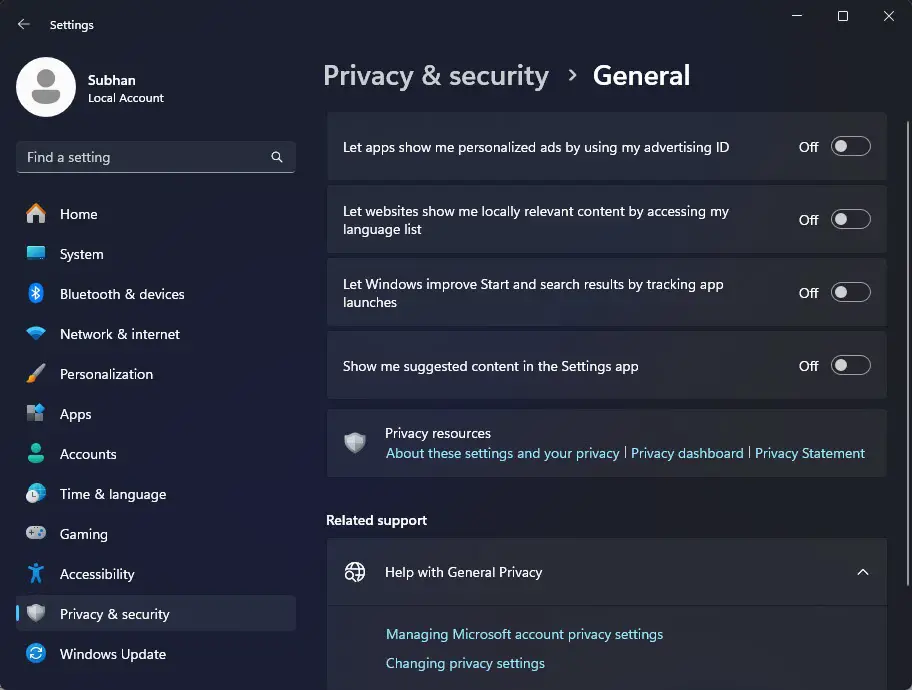Click the search magnifier icon
The image size is (912, 690).
click(x=277, y=157)
